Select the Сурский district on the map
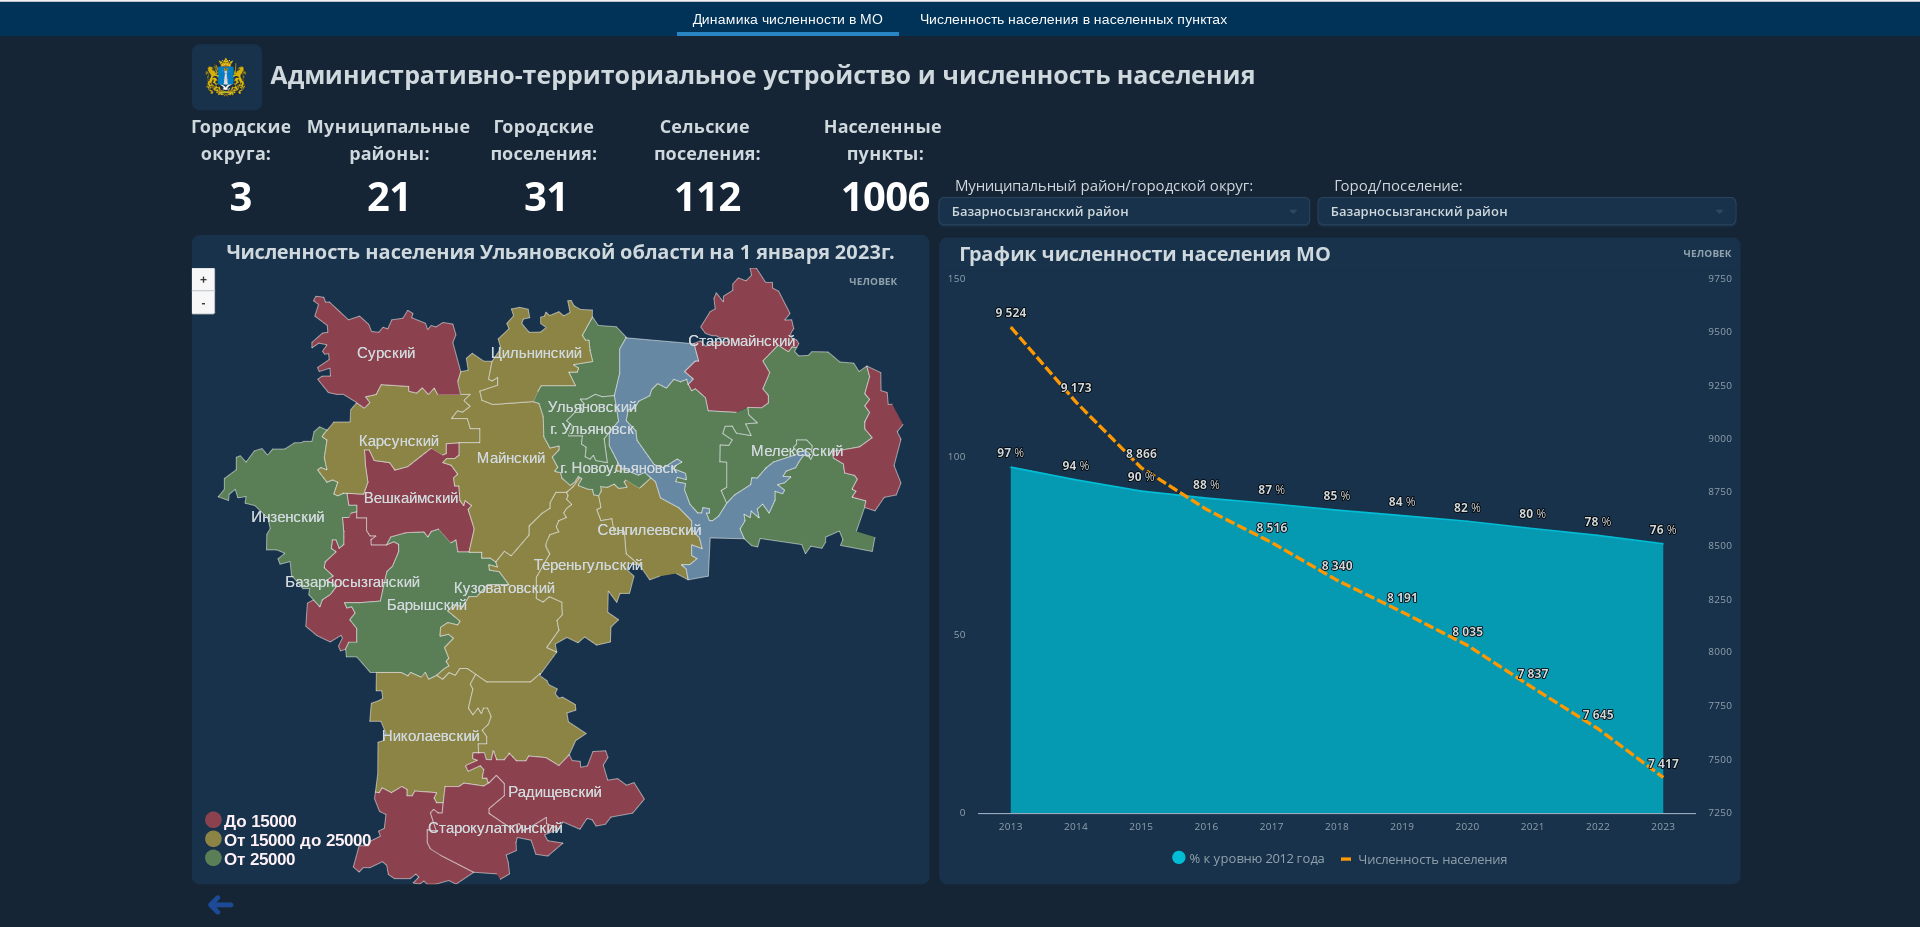 pyautogui.click(x=386, y=353)
